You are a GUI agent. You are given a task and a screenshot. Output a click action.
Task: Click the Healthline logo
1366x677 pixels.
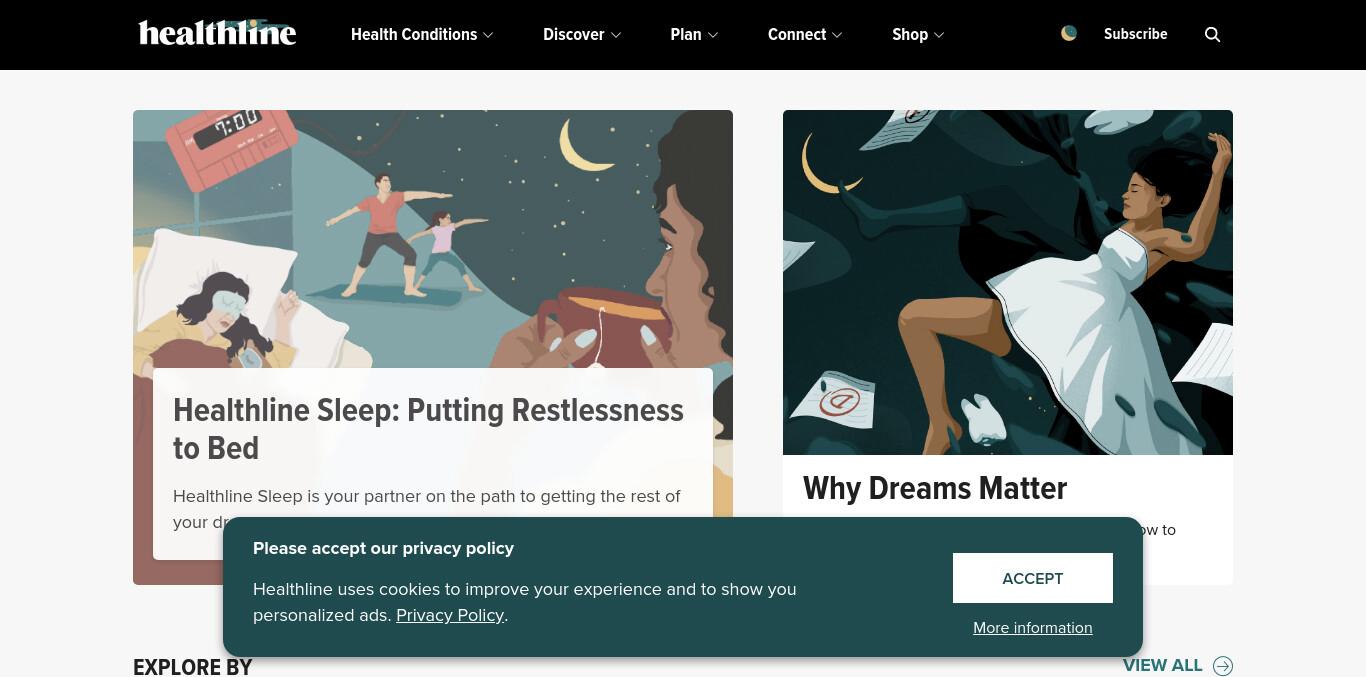pos(217,33)
